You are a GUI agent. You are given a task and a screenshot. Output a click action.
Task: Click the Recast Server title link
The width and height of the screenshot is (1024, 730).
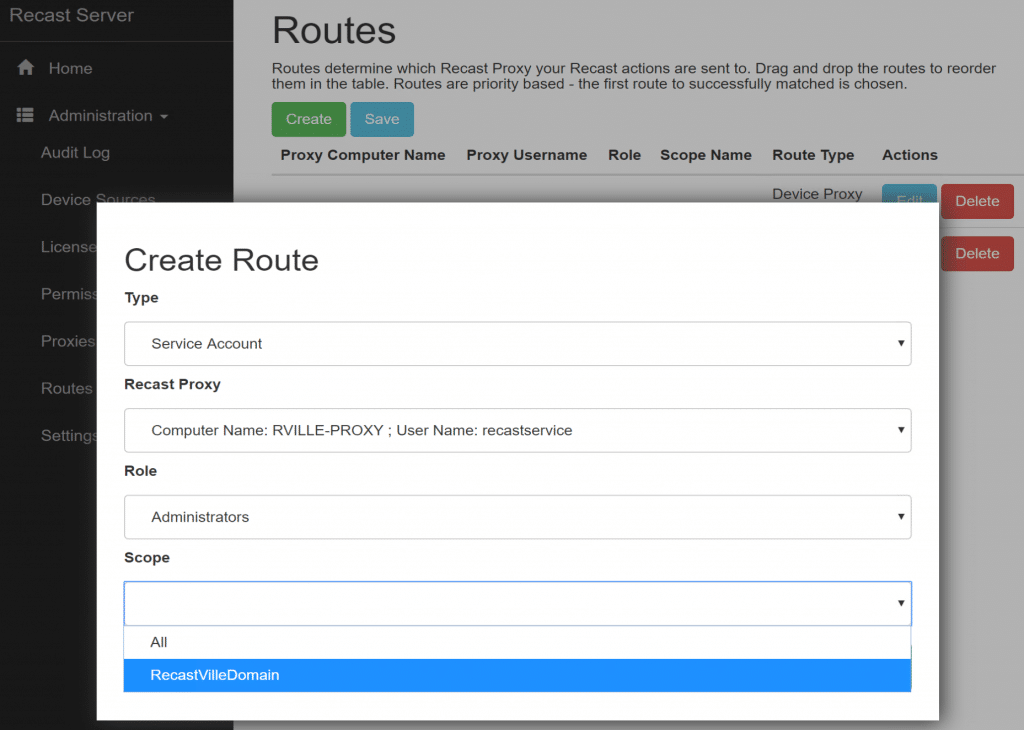[71, 16]
